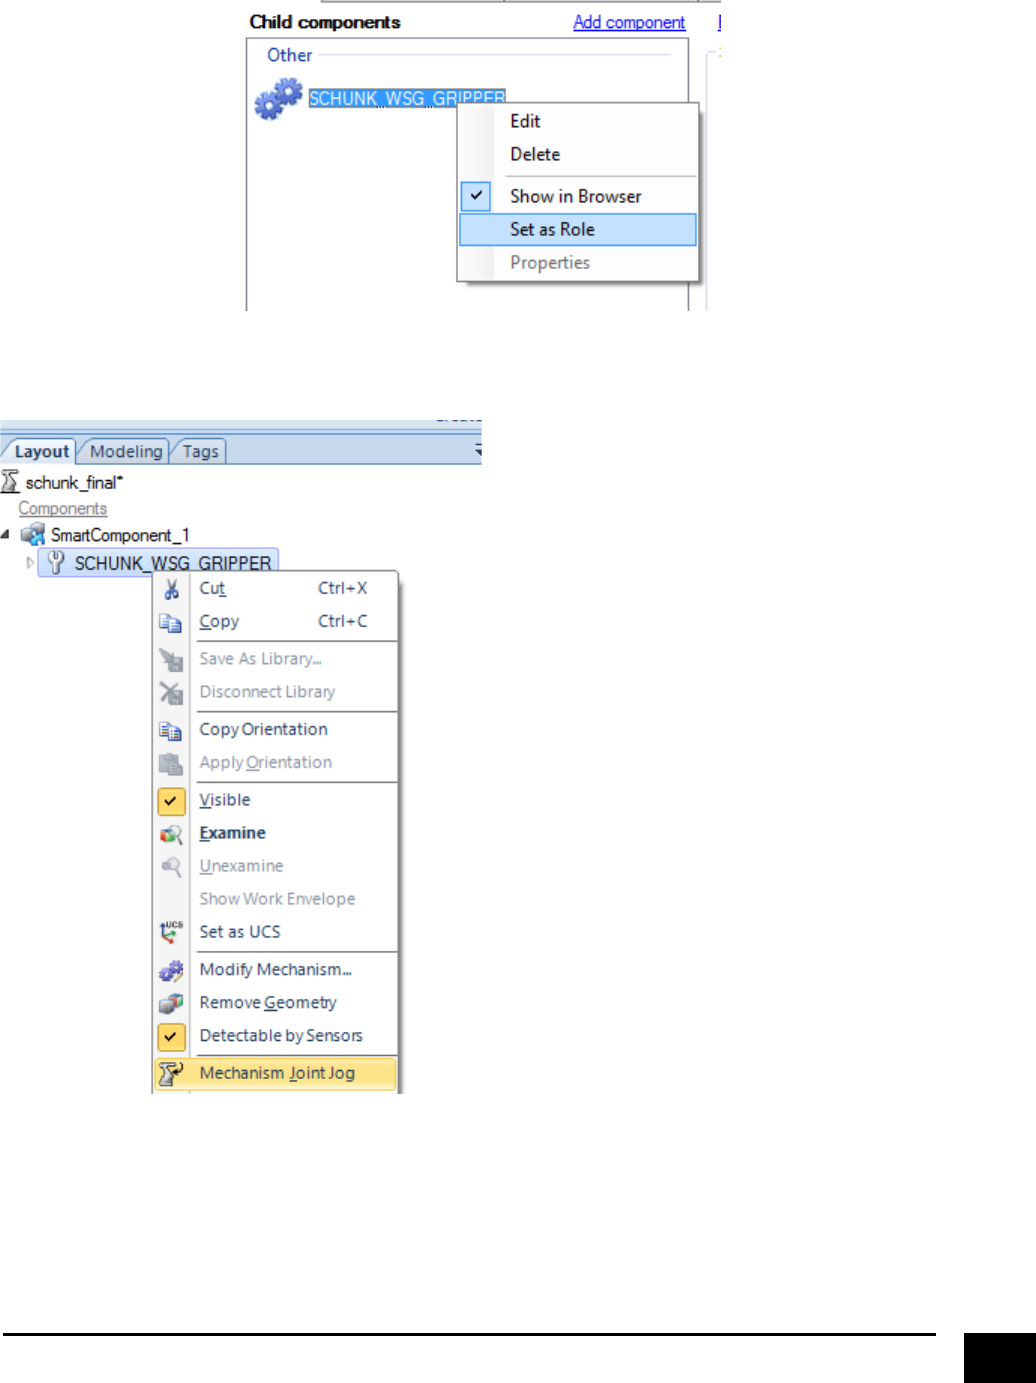Click the Set as UCS icon
The height and width of the screenshot is (1383, 1036).
click(x=171, y=932)
